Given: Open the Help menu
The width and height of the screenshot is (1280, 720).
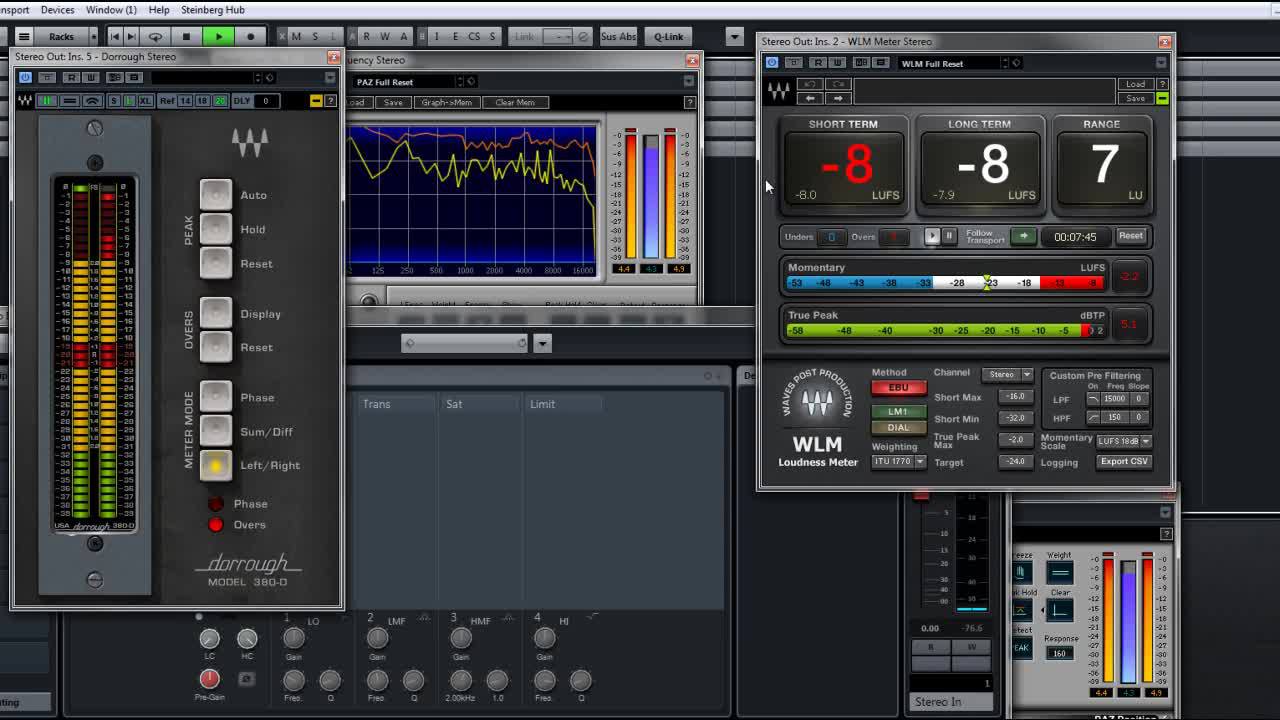Looking at the screenshot, I should click(159, 9).
